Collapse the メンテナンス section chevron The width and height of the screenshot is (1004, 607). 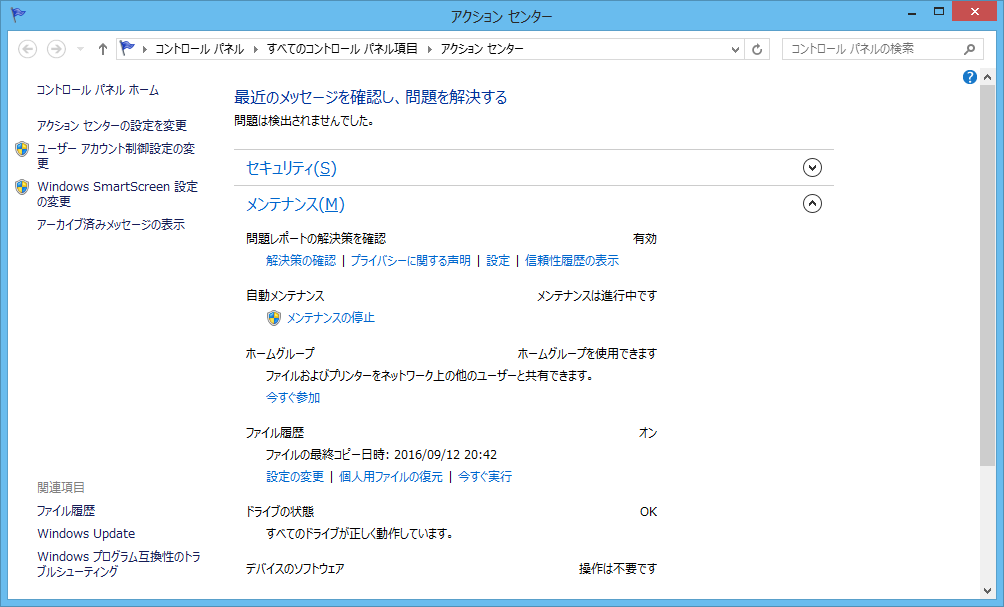point(812,204)
